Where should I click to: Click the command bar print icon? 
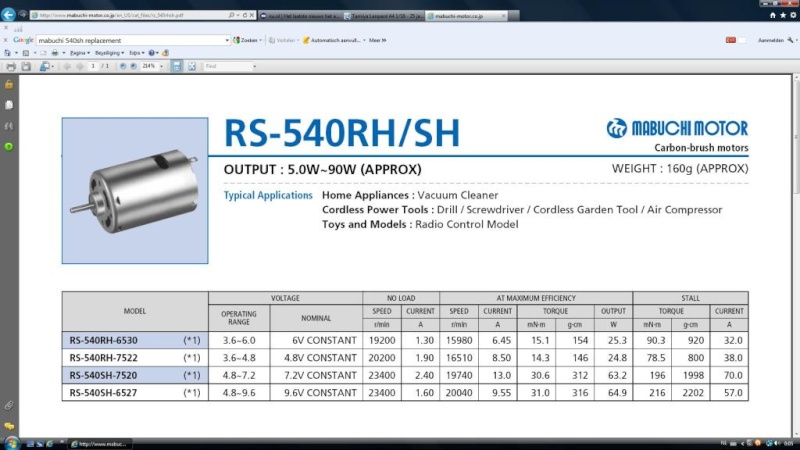coord(55,53)
